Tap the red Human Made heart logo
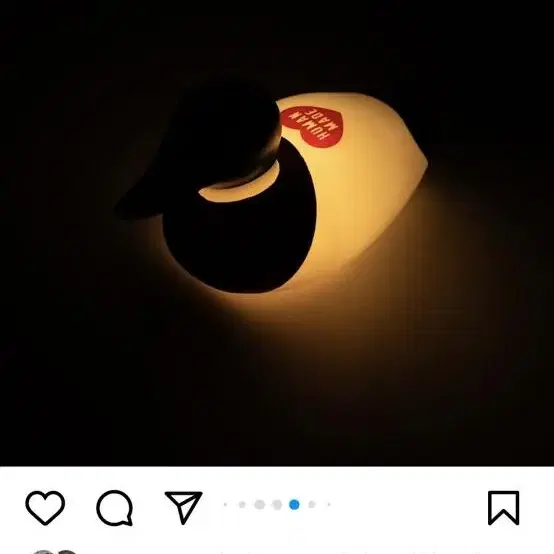 click(312, 125)
